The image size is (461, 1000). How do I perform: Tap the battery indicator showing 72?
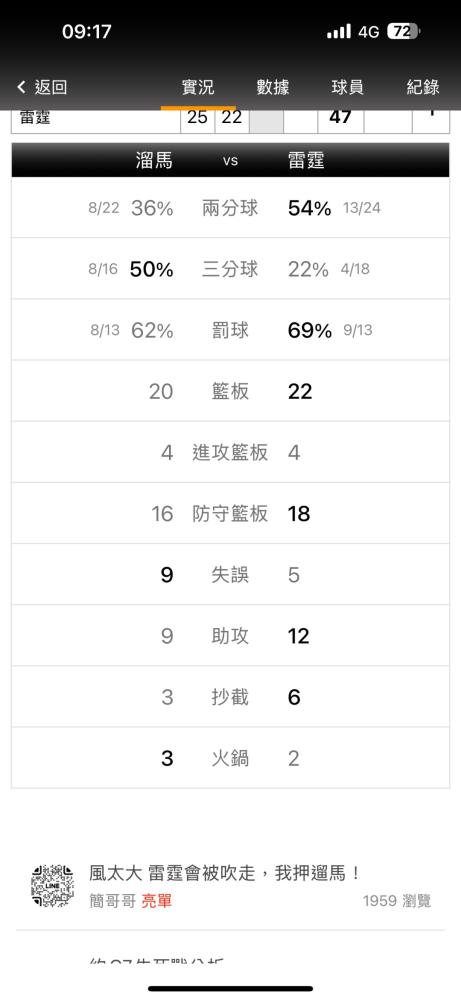404,31
